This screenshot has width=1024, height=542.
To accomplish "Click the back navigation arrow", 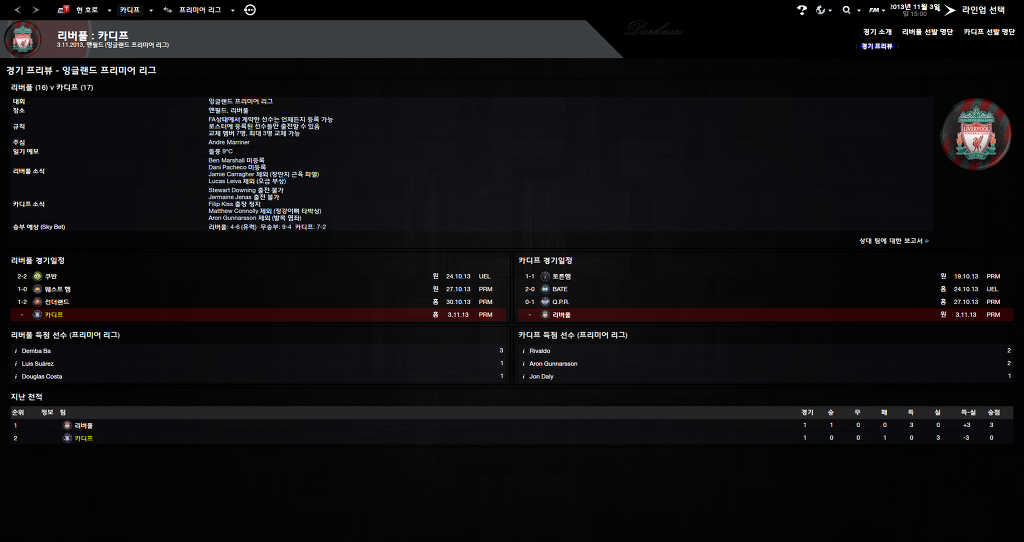I will coord(17,9).
